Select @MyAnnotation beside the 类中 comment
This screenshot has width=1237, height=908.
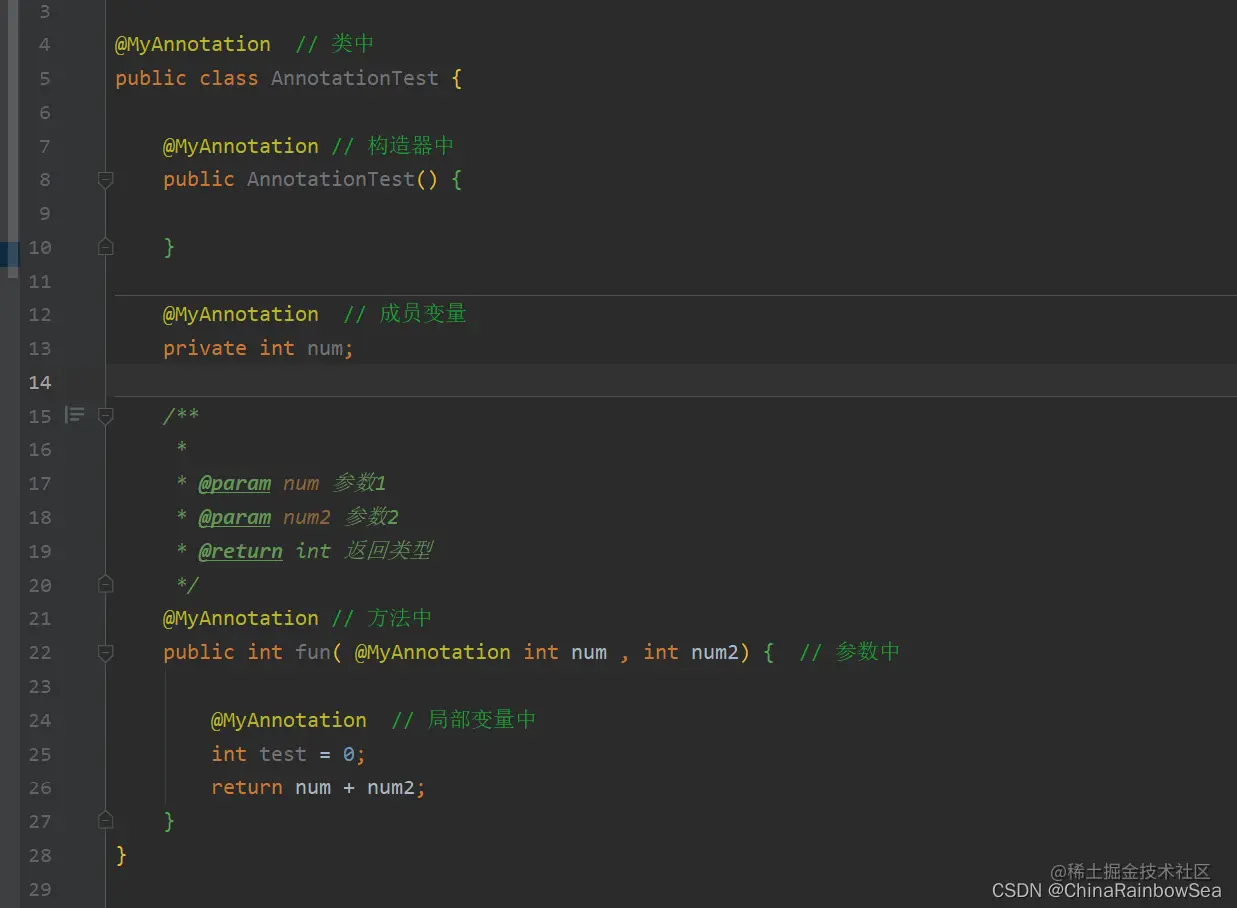tap(193, 44)
